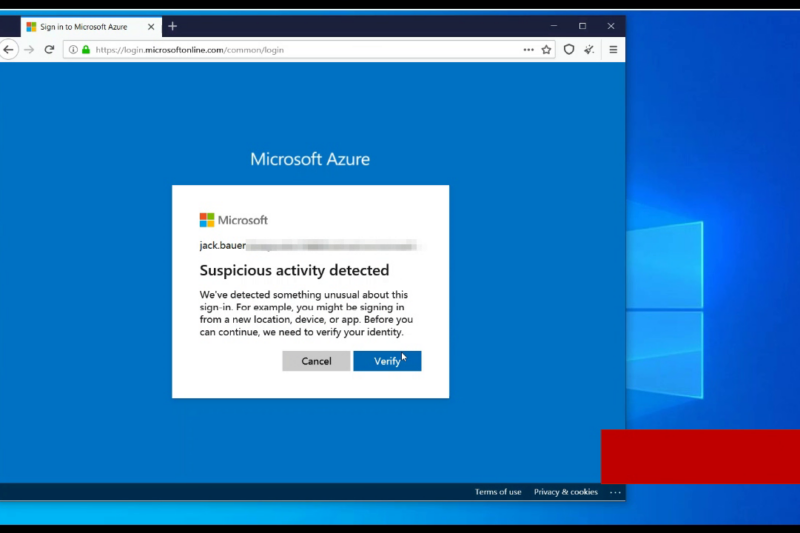Open the Terms of use link

pos(498,492)
